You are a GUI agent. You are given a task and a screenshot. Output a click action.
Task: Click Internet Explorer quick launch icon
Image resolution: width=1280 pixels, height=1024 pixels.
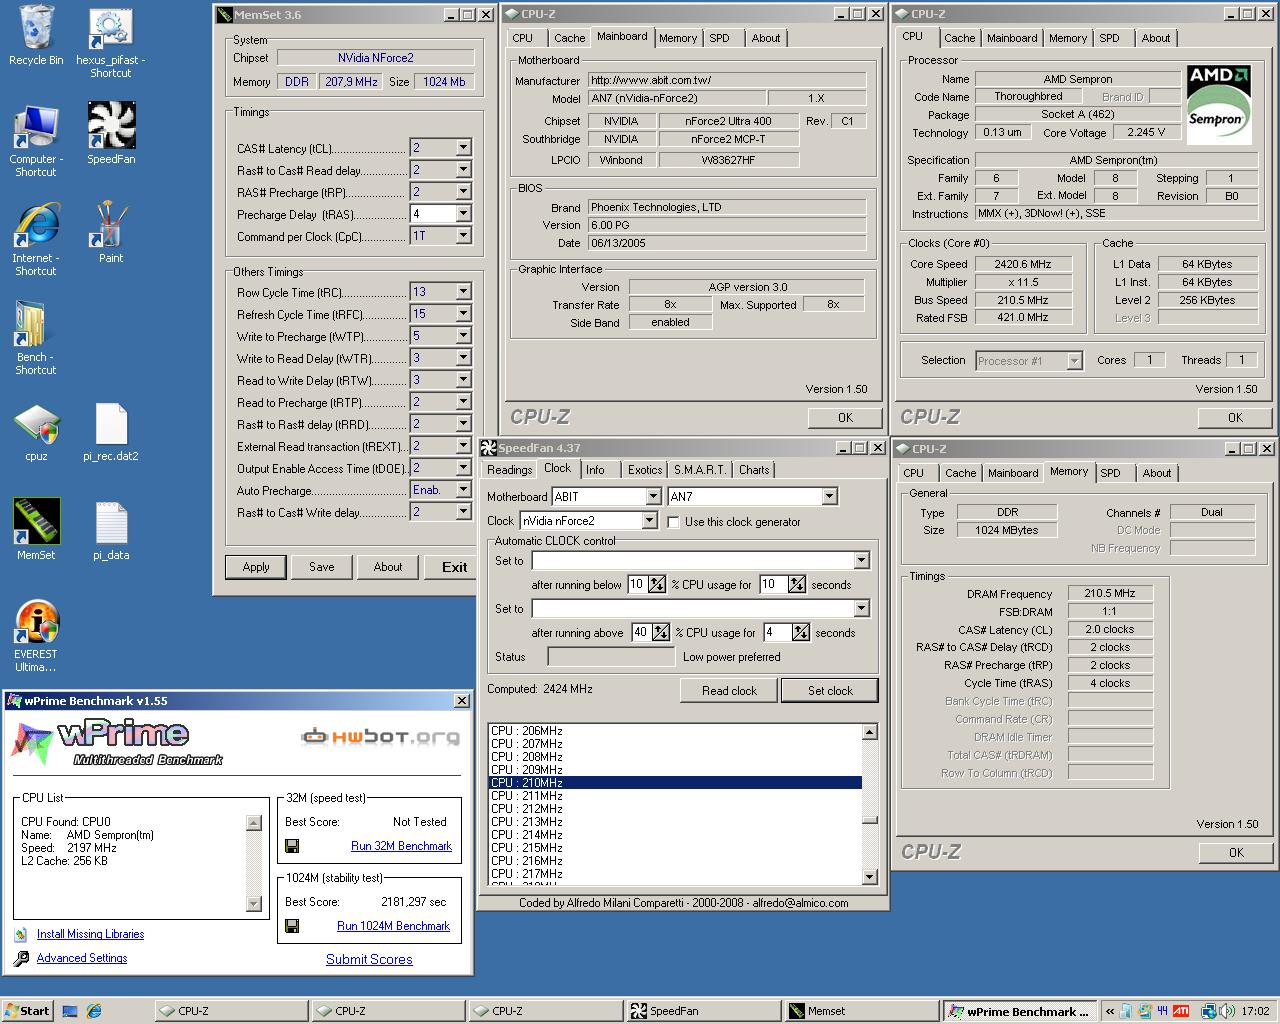click(93, 1011)
